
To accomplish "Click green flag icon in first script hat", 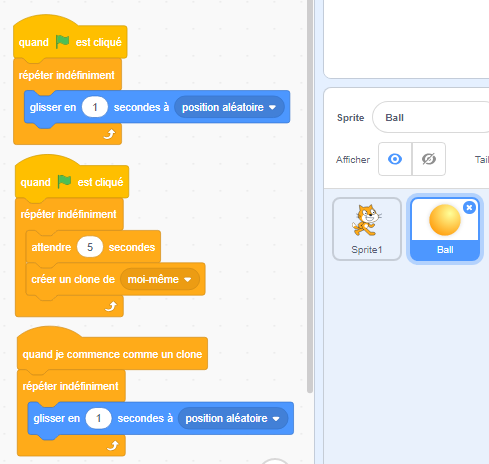I will tap(62, 42).
